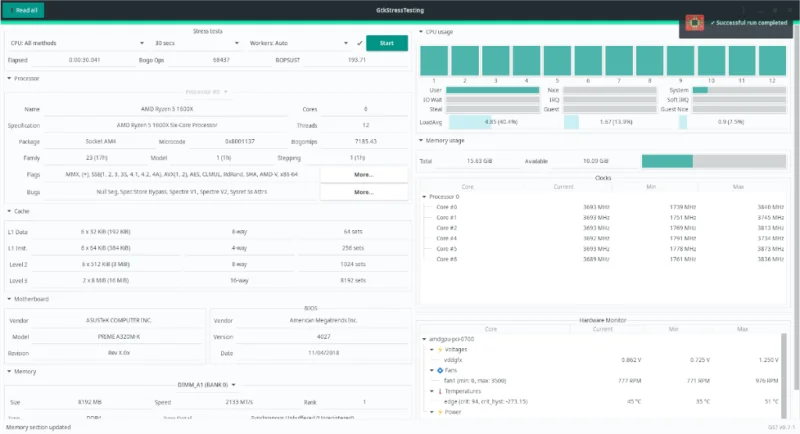The height and width of the screenshot is (434, 800).
Task: Select the Core #6 clock row
Action: pos(603,260)
